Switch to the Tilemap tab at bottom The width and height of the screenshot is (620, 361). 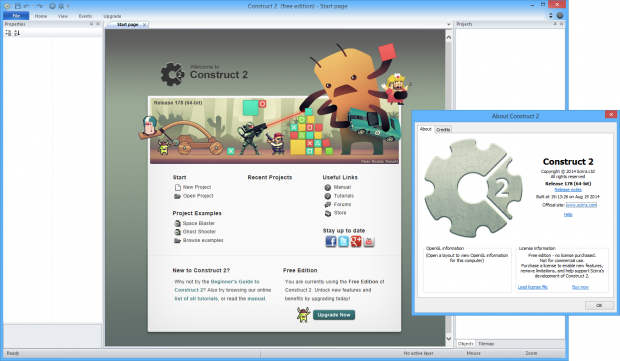(x=486, y=344)
